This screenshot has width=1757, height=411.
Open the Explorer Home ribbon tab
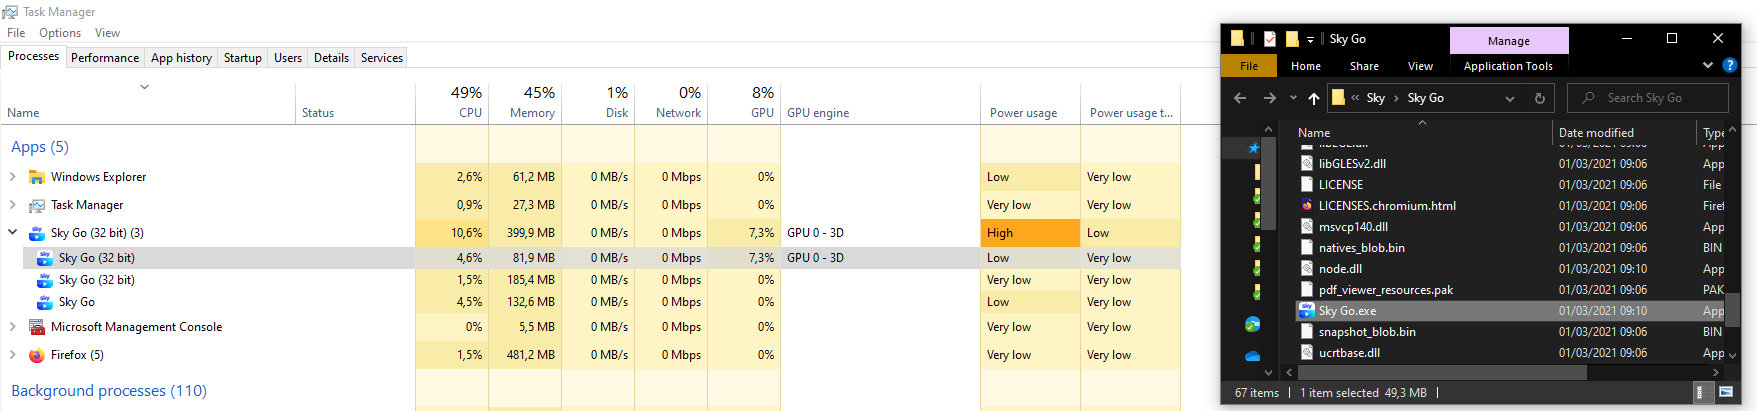(x=1306, y=66)
